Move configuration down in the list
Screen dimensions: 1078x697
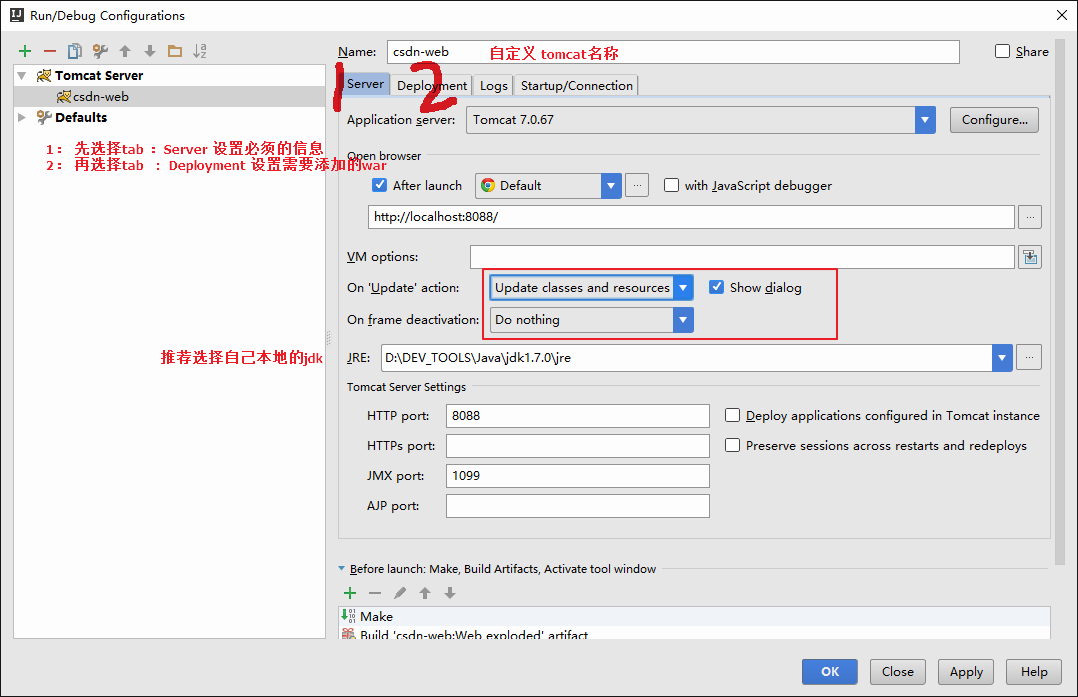click(x=150, y=51)
